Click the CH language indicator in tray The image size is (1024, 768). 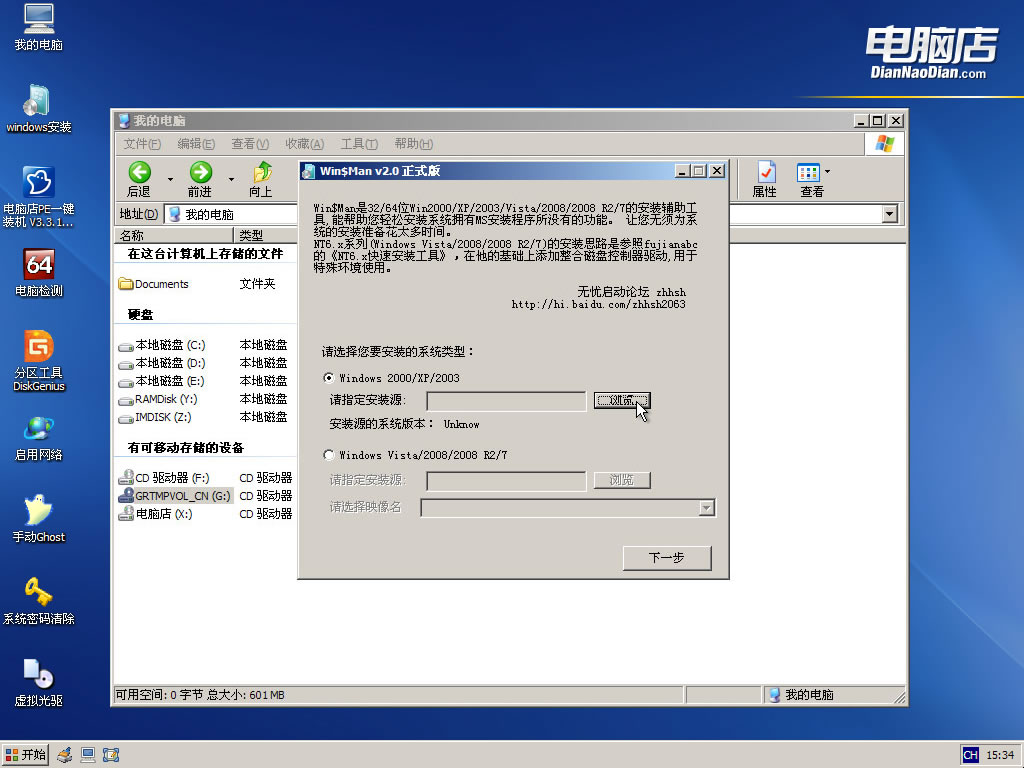(970, 755)
